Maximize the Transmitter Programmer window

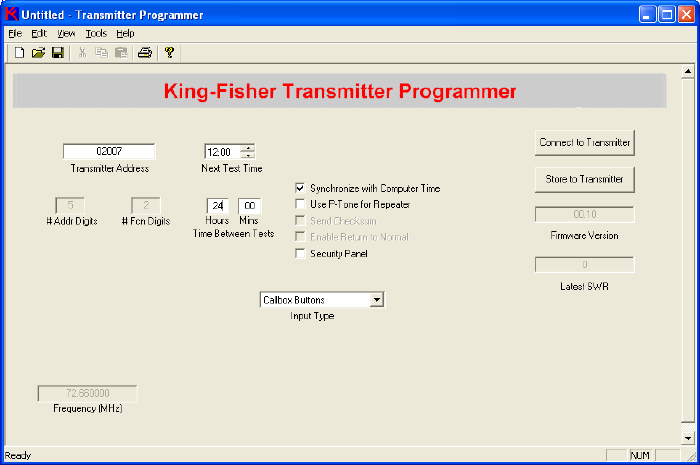(x=667, y=15)
